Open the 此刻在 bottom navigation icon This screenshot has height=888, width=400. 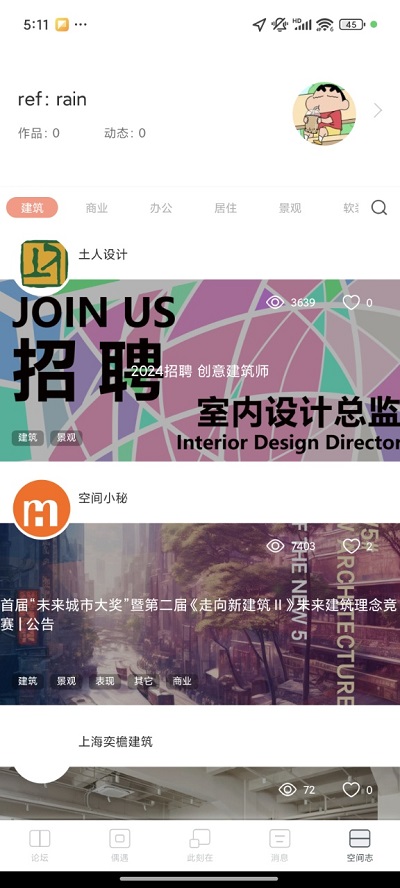[199, 839]
